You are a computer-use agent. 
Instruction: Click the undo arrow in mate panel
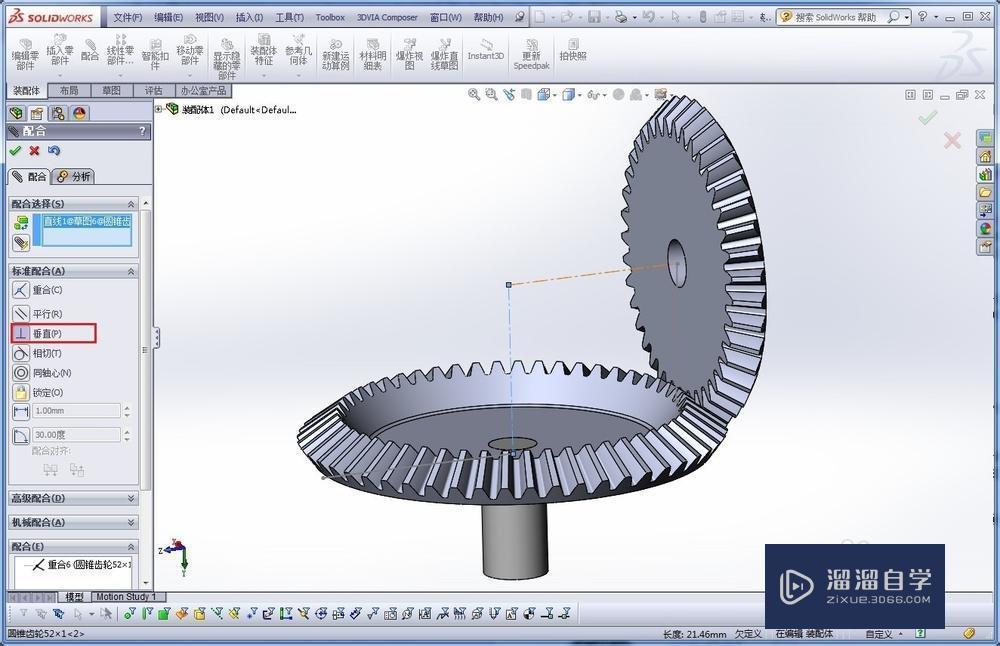pyautogui.click(x=54, y=150)
